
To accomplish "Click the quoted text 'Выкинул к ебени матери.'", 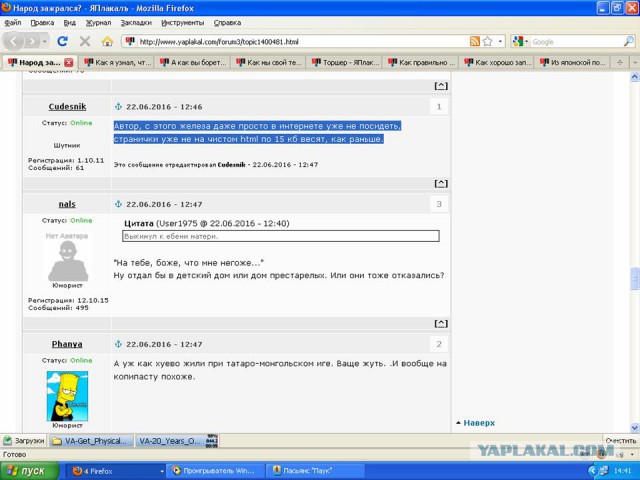I will (x=171, y=236).
